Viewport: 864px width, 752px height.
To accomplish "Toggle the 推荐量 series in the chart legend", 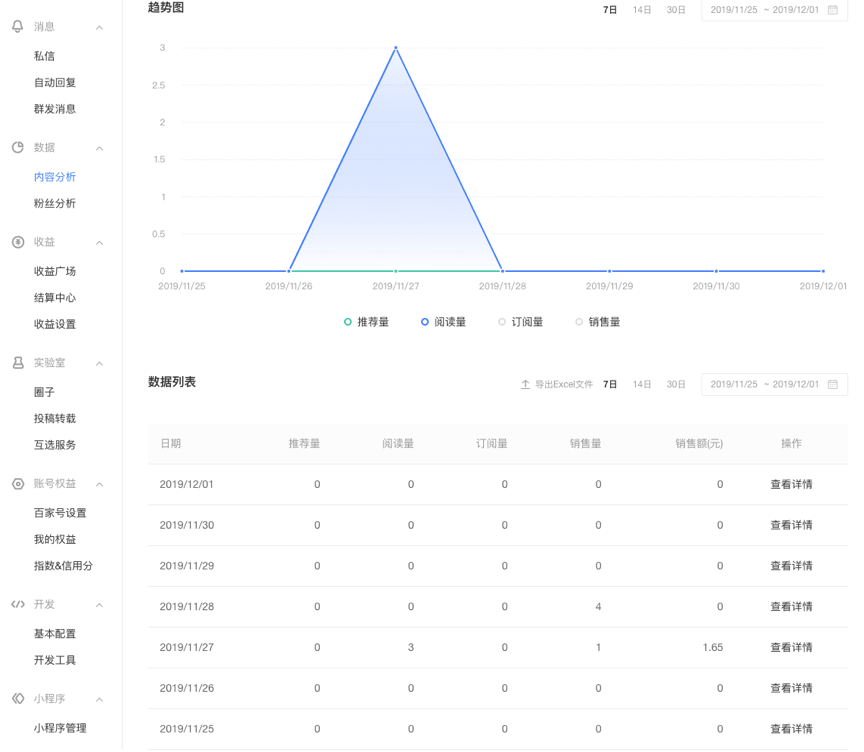I will point(366,322).
